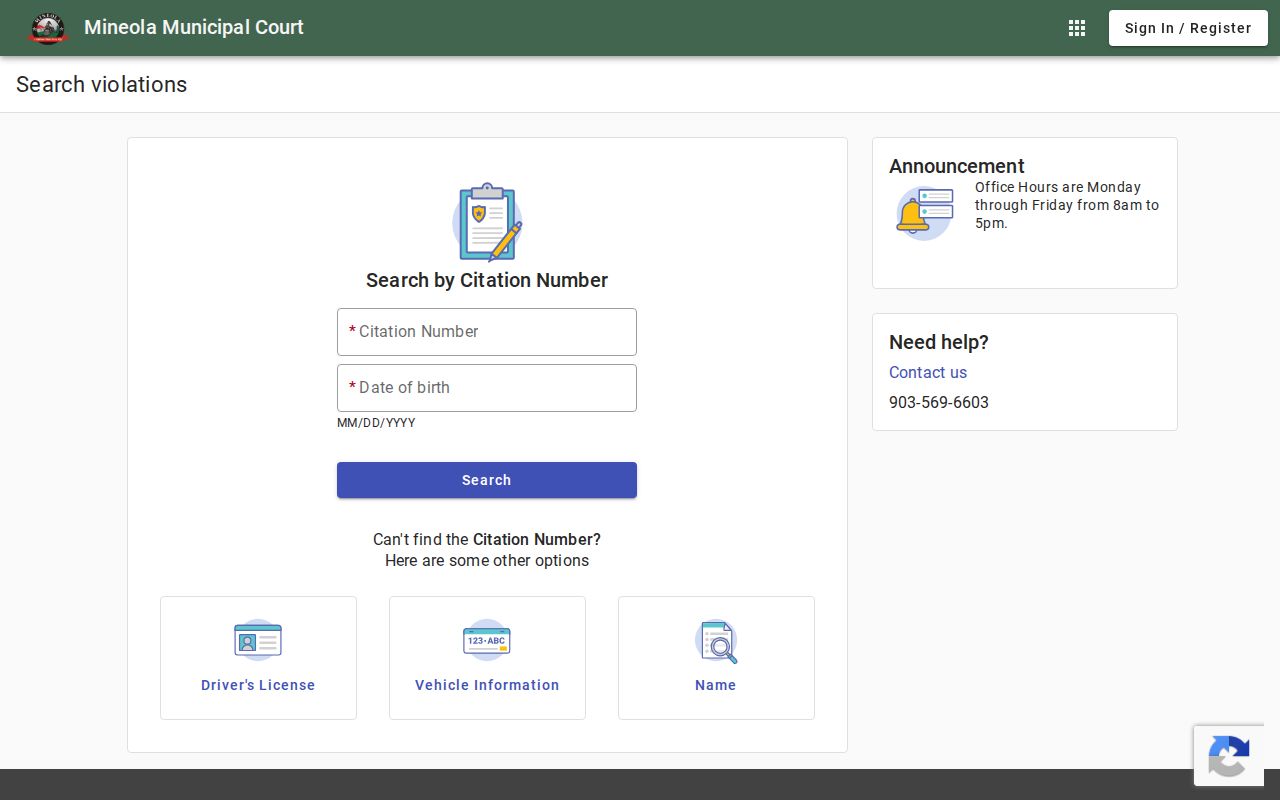The height and width of the screenshot is (800, 1280).
Task: Click the reCAPTCHA badge
Action: tap(1229, 756)
